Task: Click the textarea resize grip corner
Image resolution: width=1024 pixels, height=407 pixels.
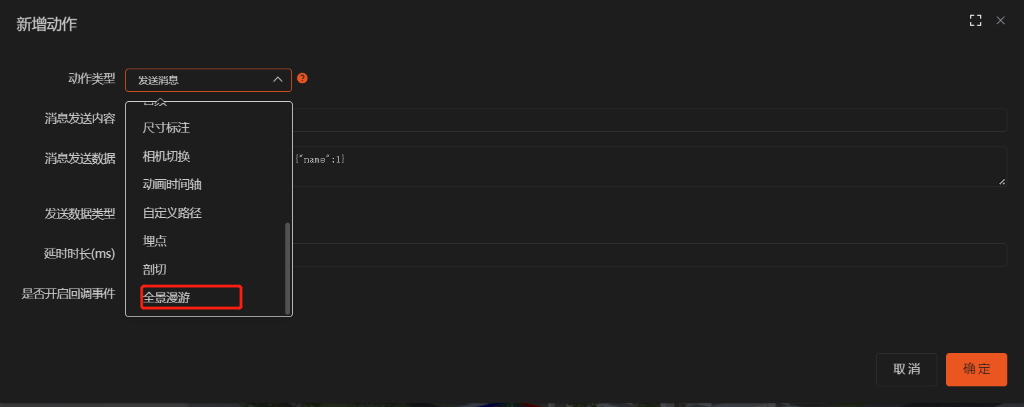Action: coord(1002,182)
